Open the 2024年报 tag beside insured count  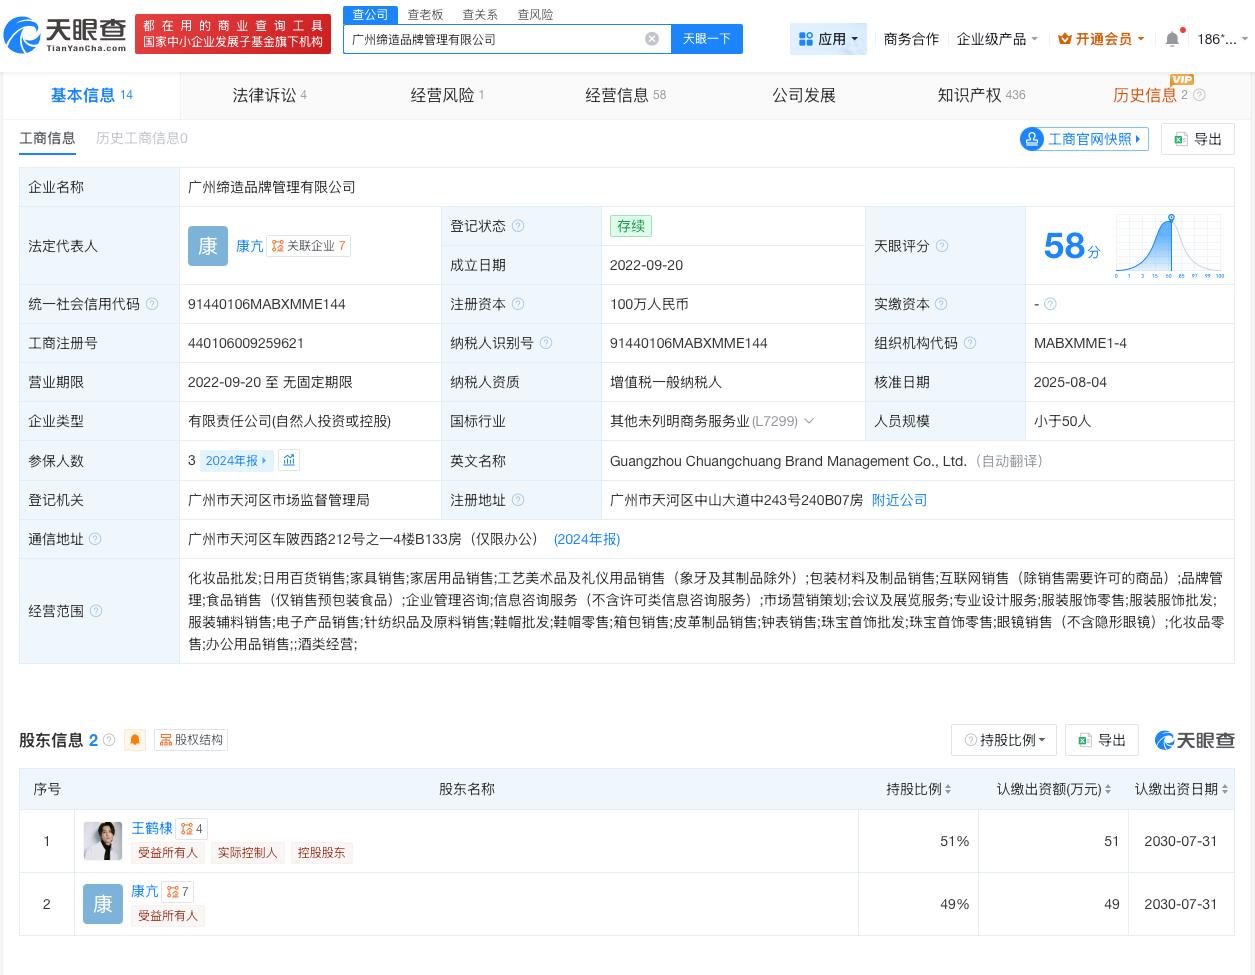(x=236, y=460)
